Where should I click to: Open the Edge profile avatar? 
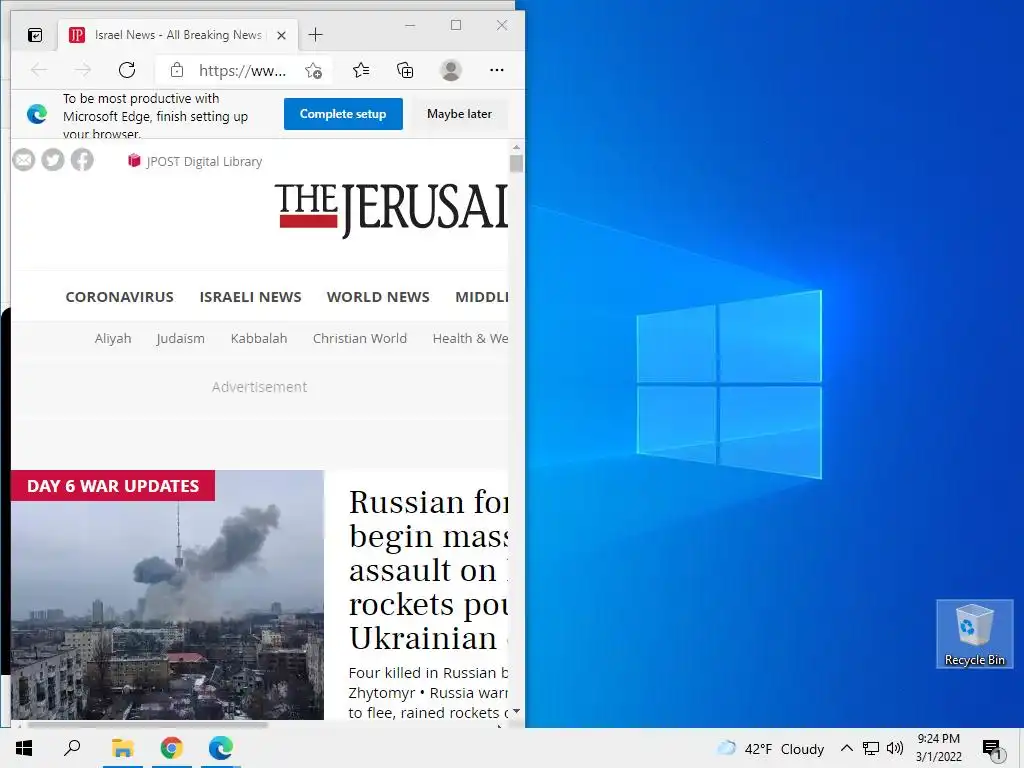tap(451, 70)
